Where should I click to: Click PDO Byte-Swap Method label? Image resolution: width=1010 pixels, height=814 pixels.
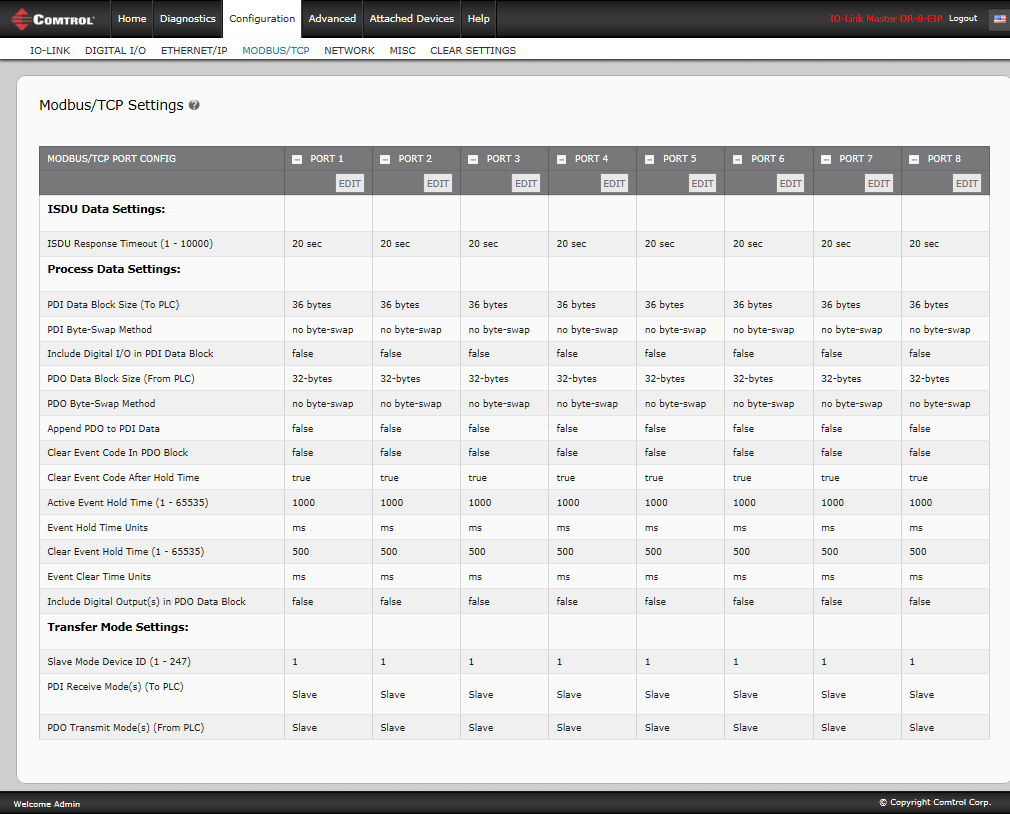[x=101, y=403]
